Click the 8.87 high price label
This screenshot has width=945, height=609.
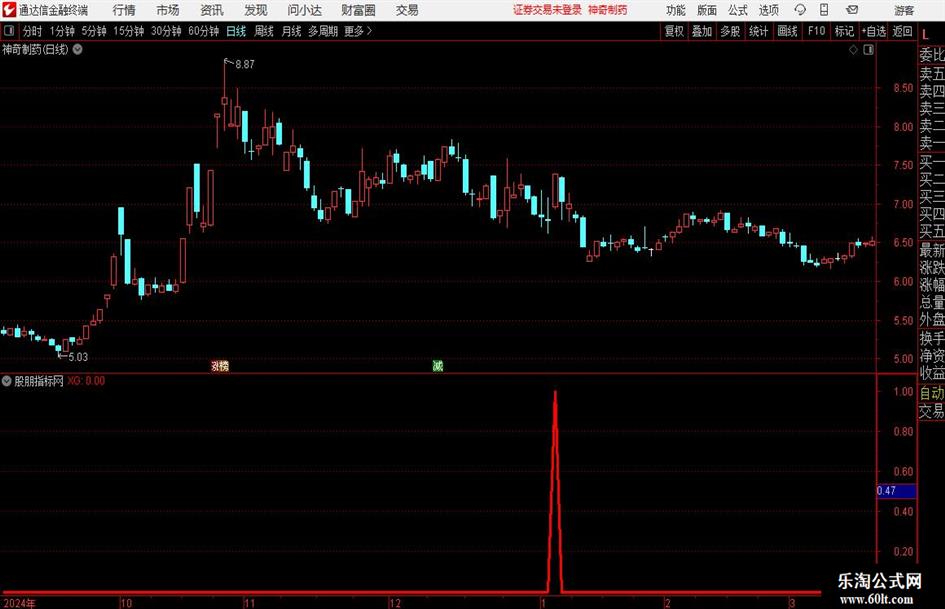pos(245,65)
